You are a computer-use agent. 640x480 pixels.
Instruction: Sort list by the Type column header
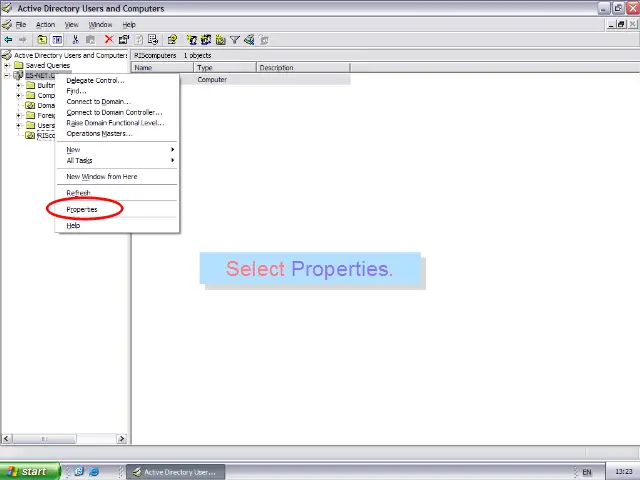point(224,68)
